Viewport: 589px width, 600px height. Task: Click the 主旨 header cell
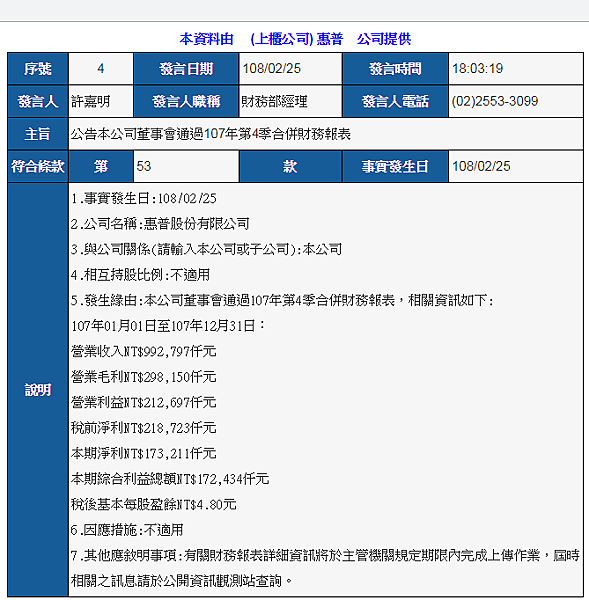point(38,134)
